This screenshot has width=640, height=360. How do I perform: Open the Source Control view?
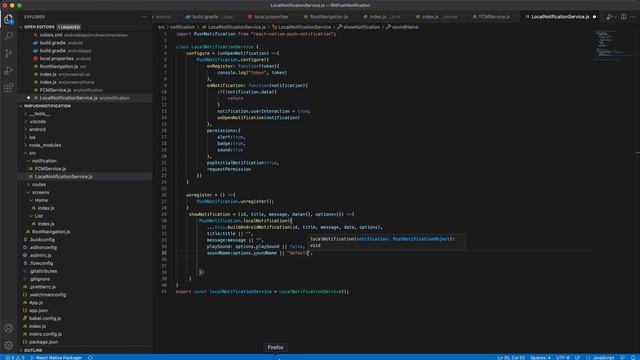point(9,53)
